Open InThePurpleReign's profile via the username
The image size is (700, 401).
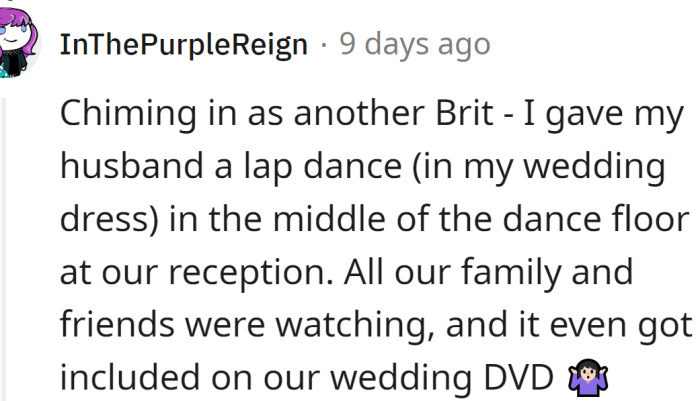(x=183, y=44)
